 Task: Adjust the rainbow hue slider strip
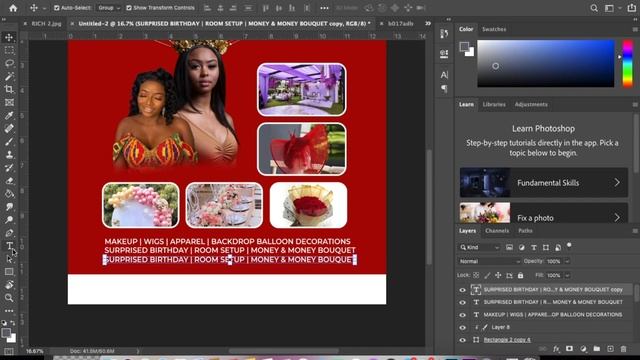coord(627,63)
